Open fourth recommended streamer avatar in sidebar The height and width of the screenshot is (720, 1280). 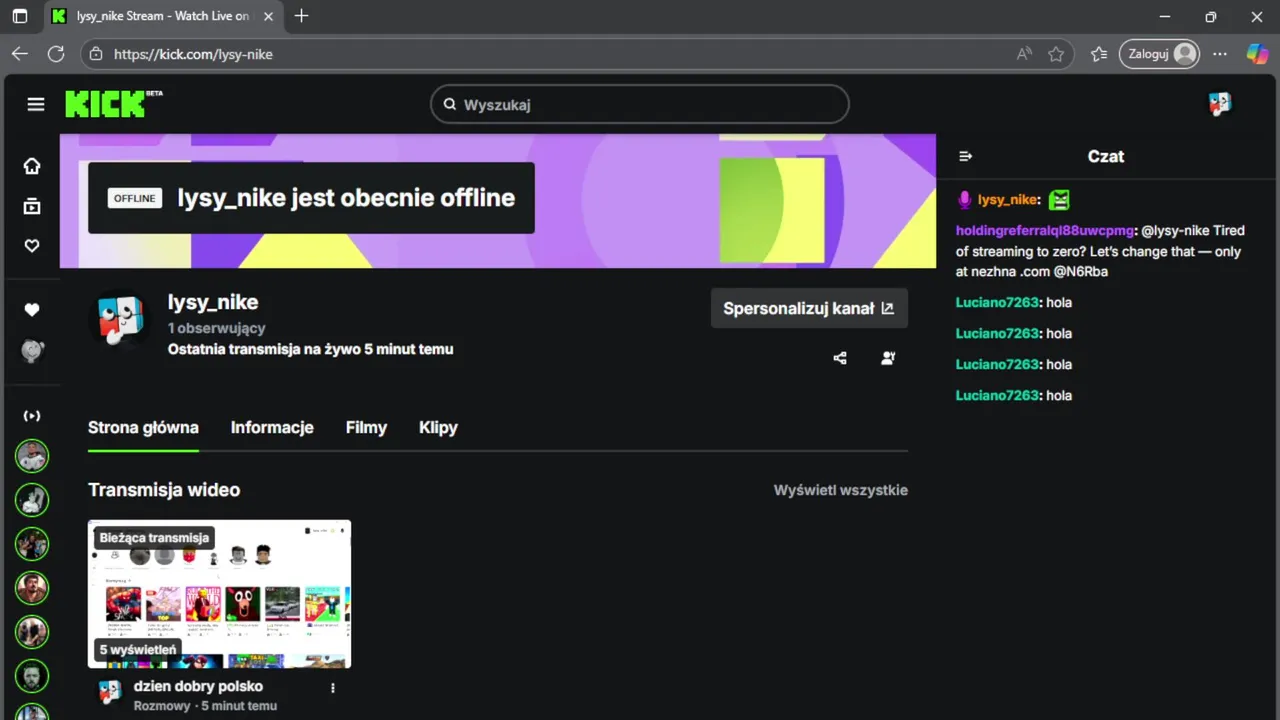coord(32,588)
